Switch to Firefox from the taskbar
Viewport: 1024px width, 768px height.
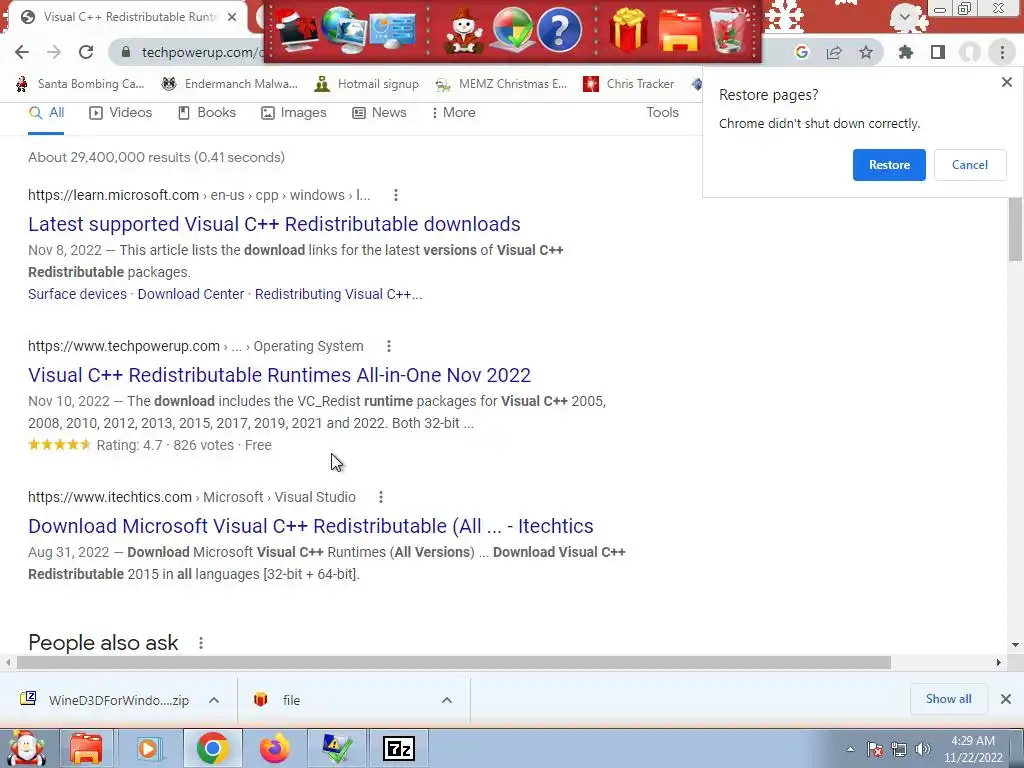click(275, 748)
